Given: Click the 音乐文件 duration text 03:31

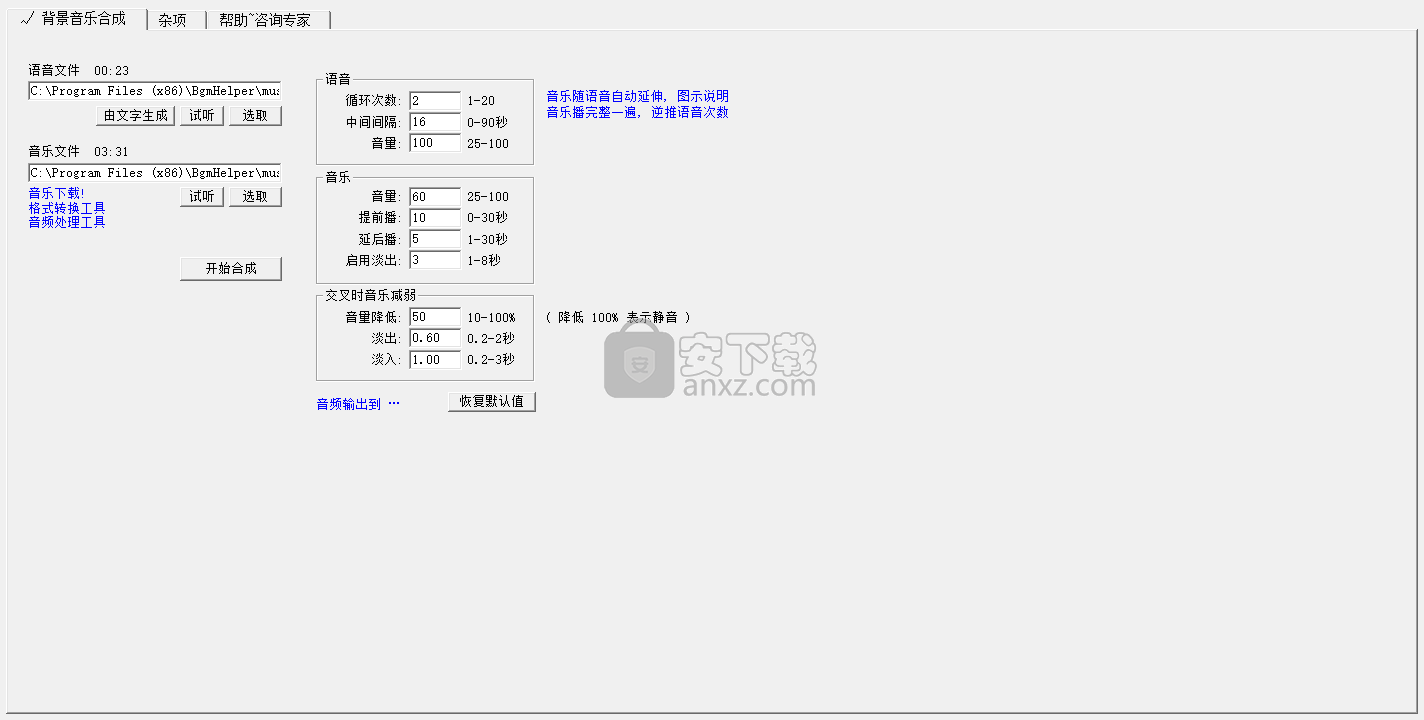Looking at the screenshot, I should [111, 152].
